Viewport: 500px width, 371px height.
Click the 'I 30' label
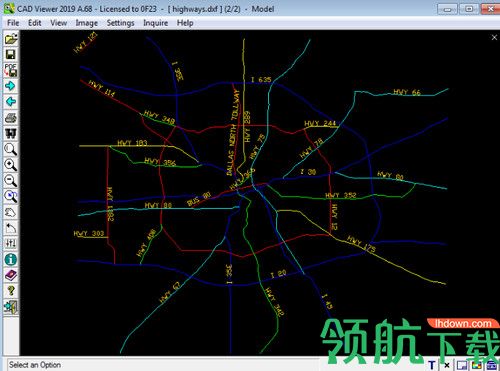308,172
